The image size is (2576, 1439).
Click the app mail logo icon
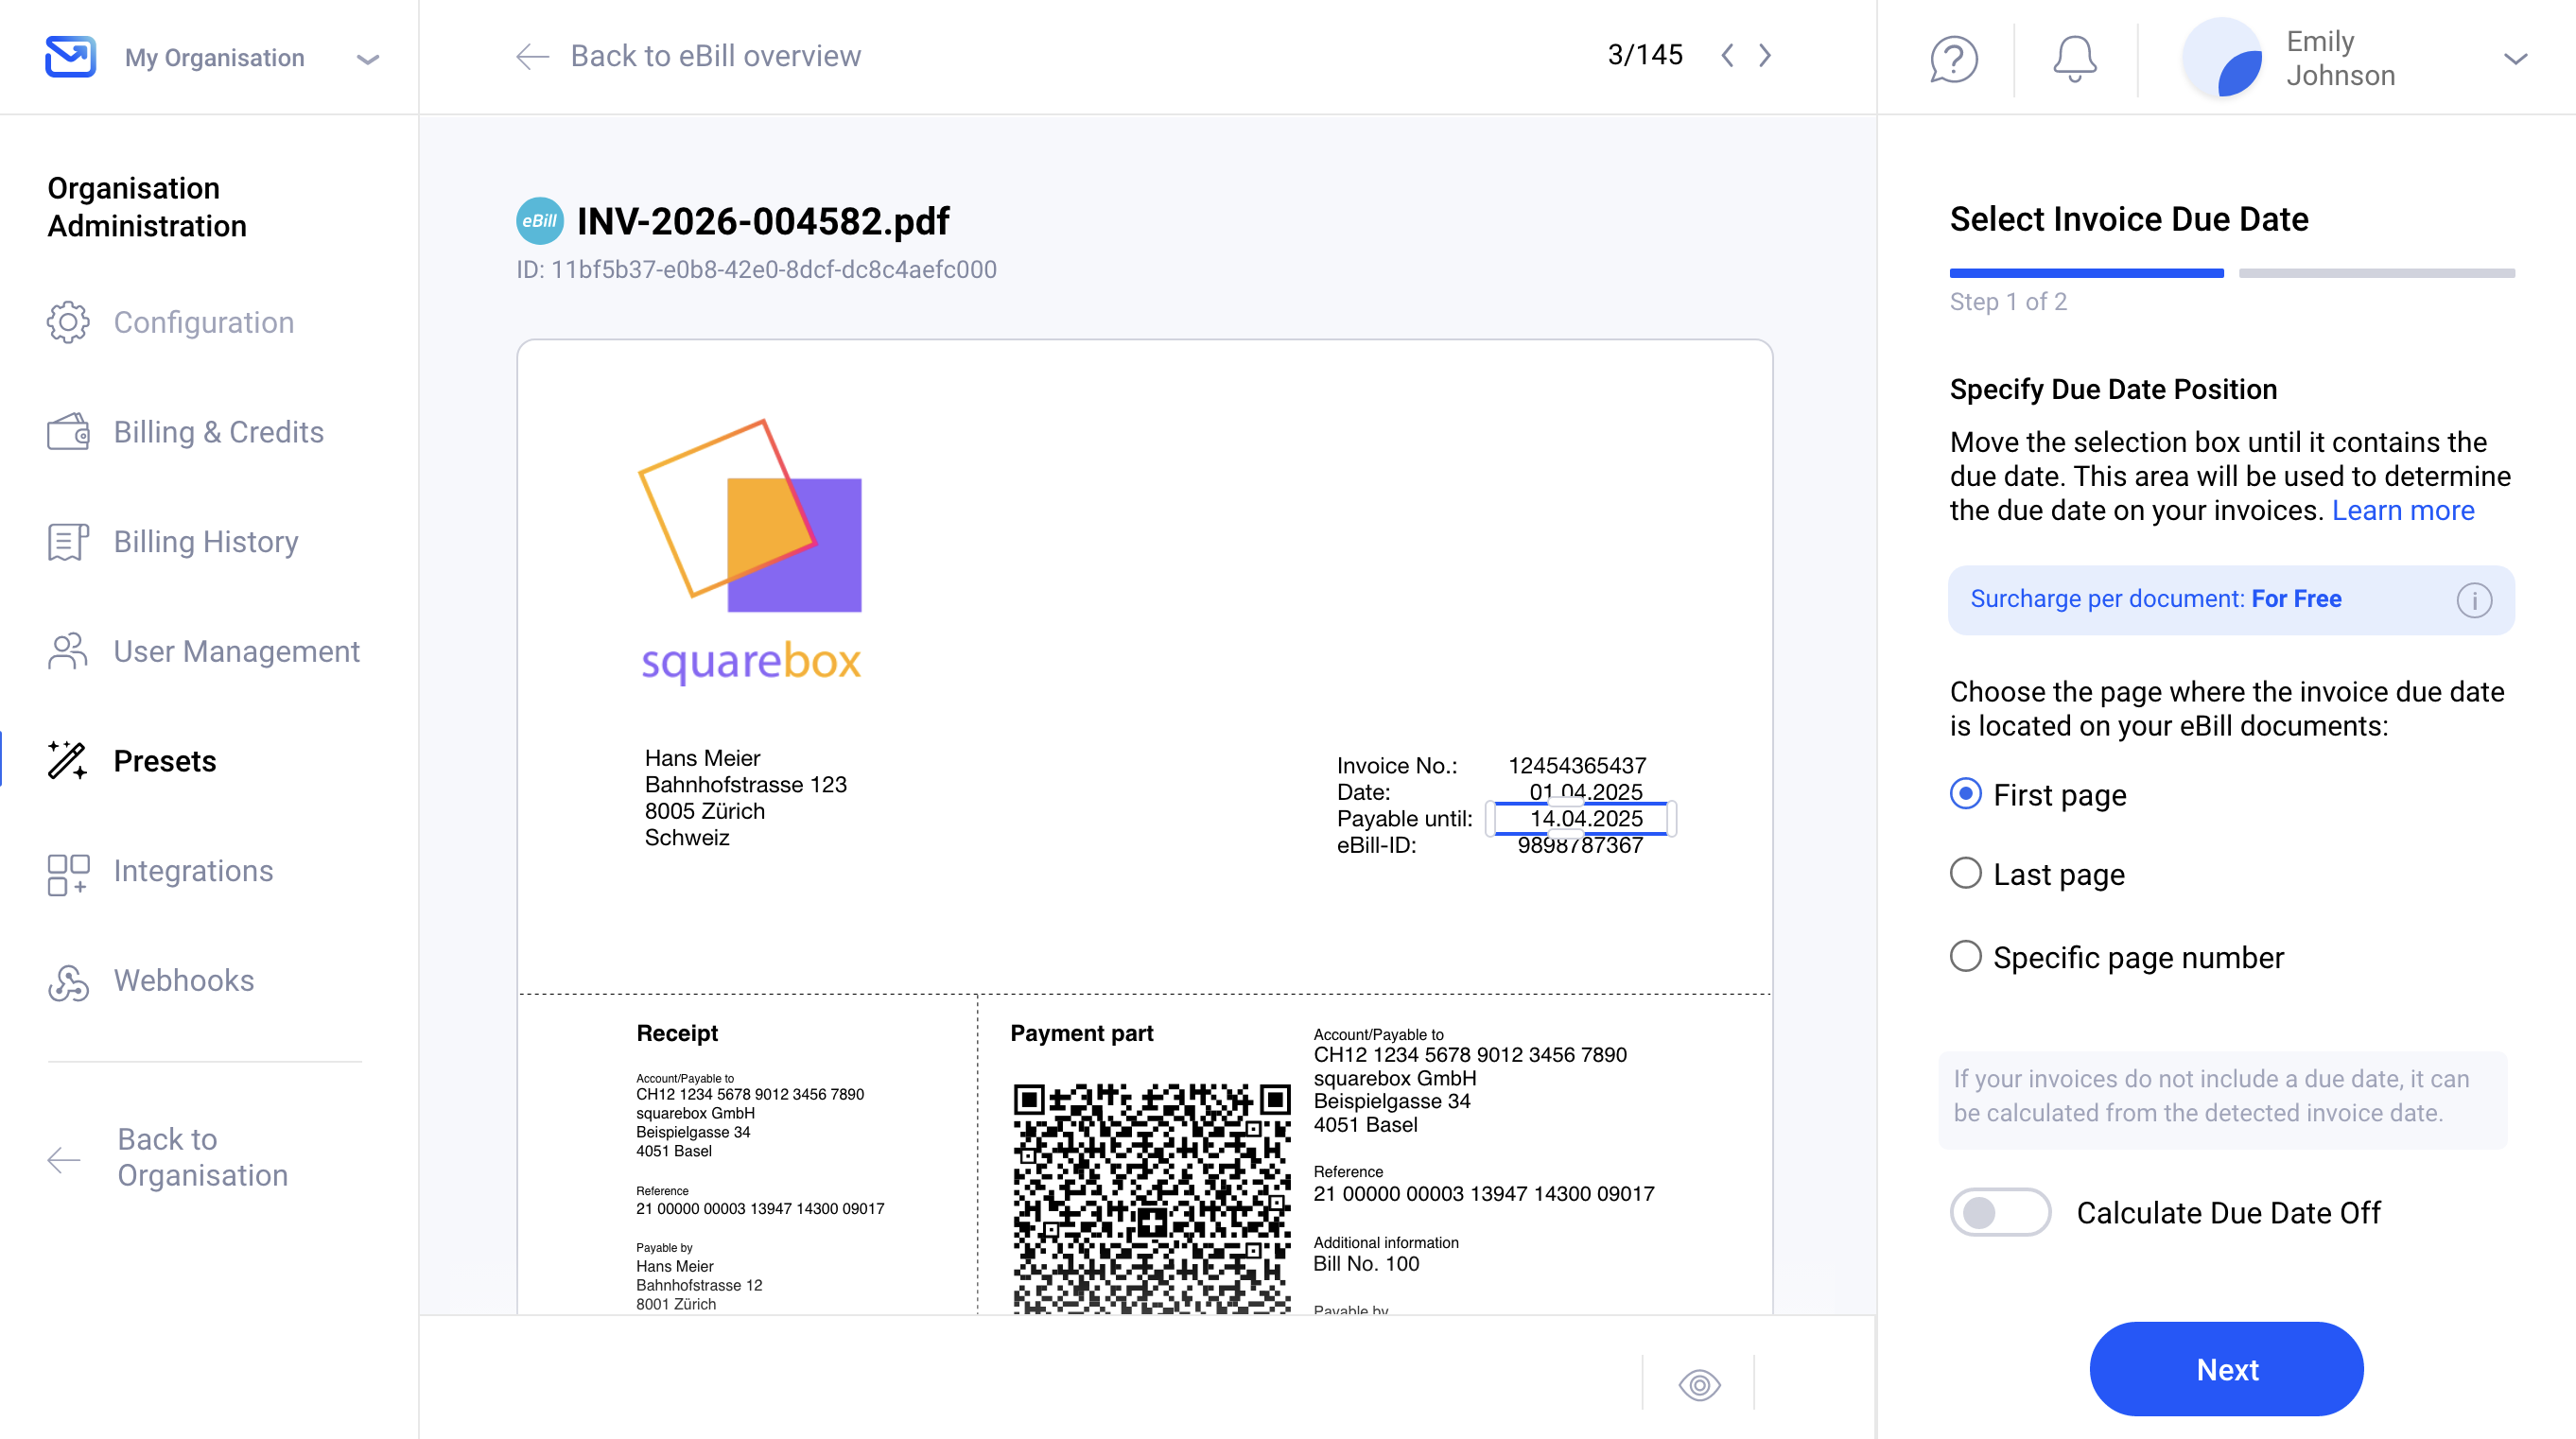point(70,57)
